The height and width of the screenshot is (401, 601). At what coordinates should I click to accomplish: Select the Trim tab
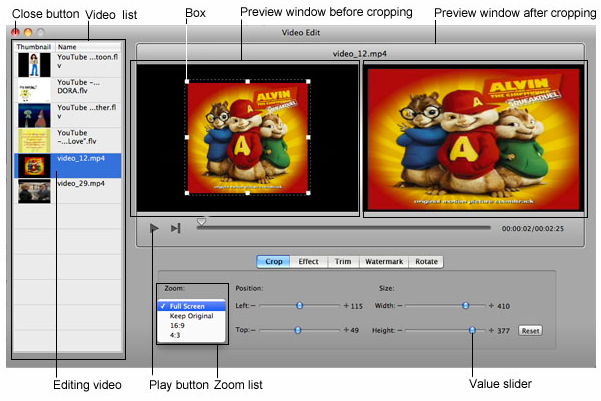341,261
